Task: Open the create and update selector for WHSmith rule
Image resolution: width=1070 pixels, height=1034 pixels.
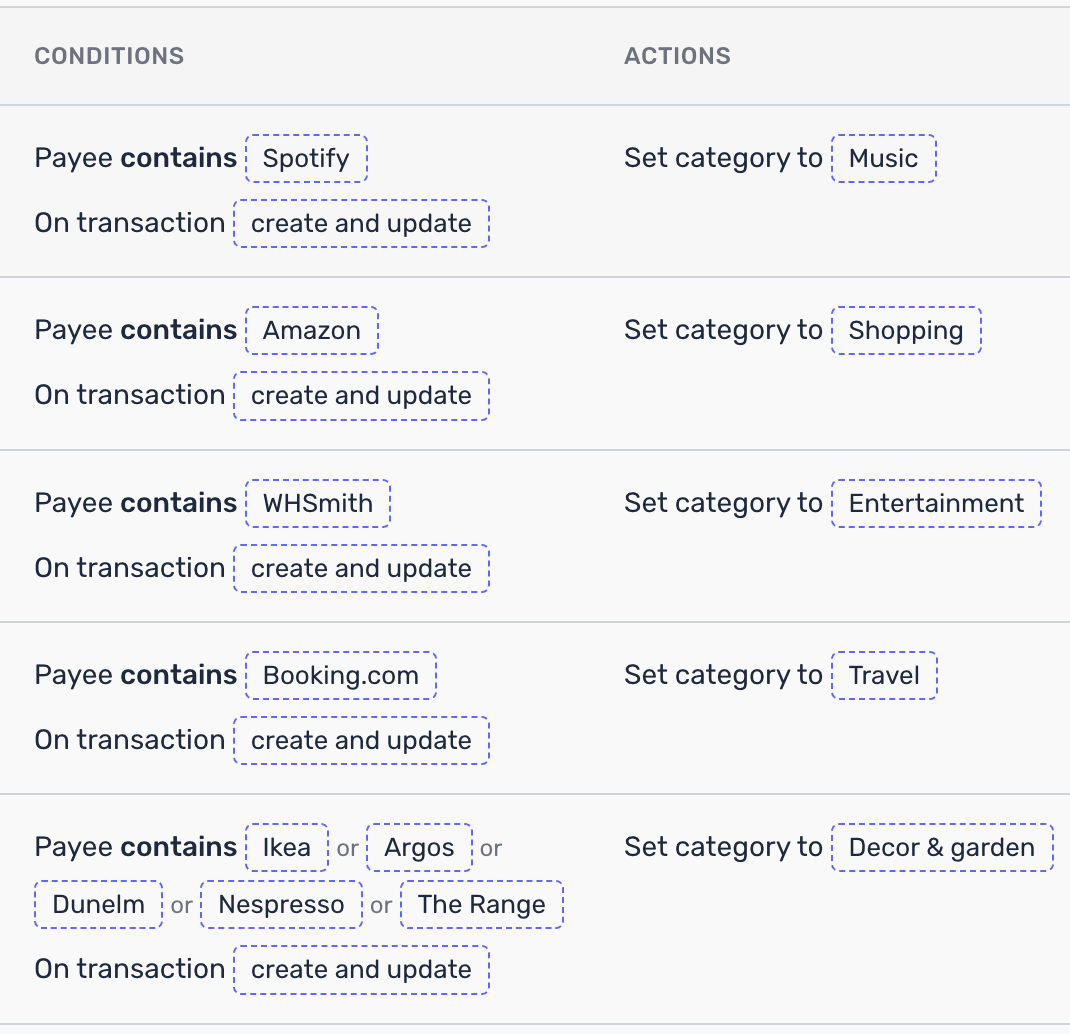Action: click(361, 568)
